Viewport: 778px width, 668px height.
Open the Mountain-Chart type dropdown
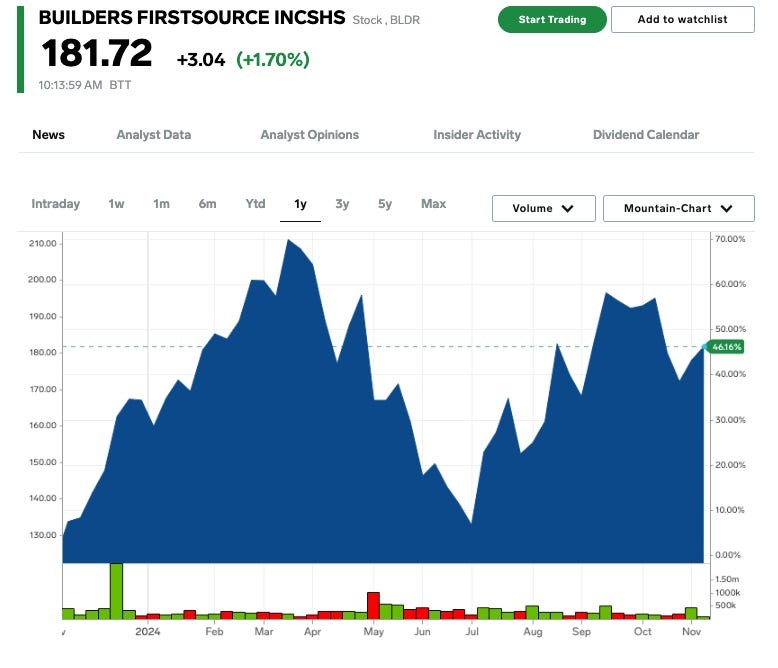679,209
